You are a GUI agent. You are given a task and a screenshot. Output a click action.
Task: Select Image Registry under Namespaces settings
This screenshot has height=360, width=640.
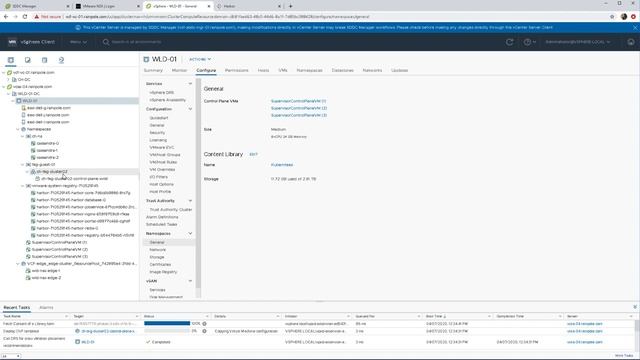163,272
